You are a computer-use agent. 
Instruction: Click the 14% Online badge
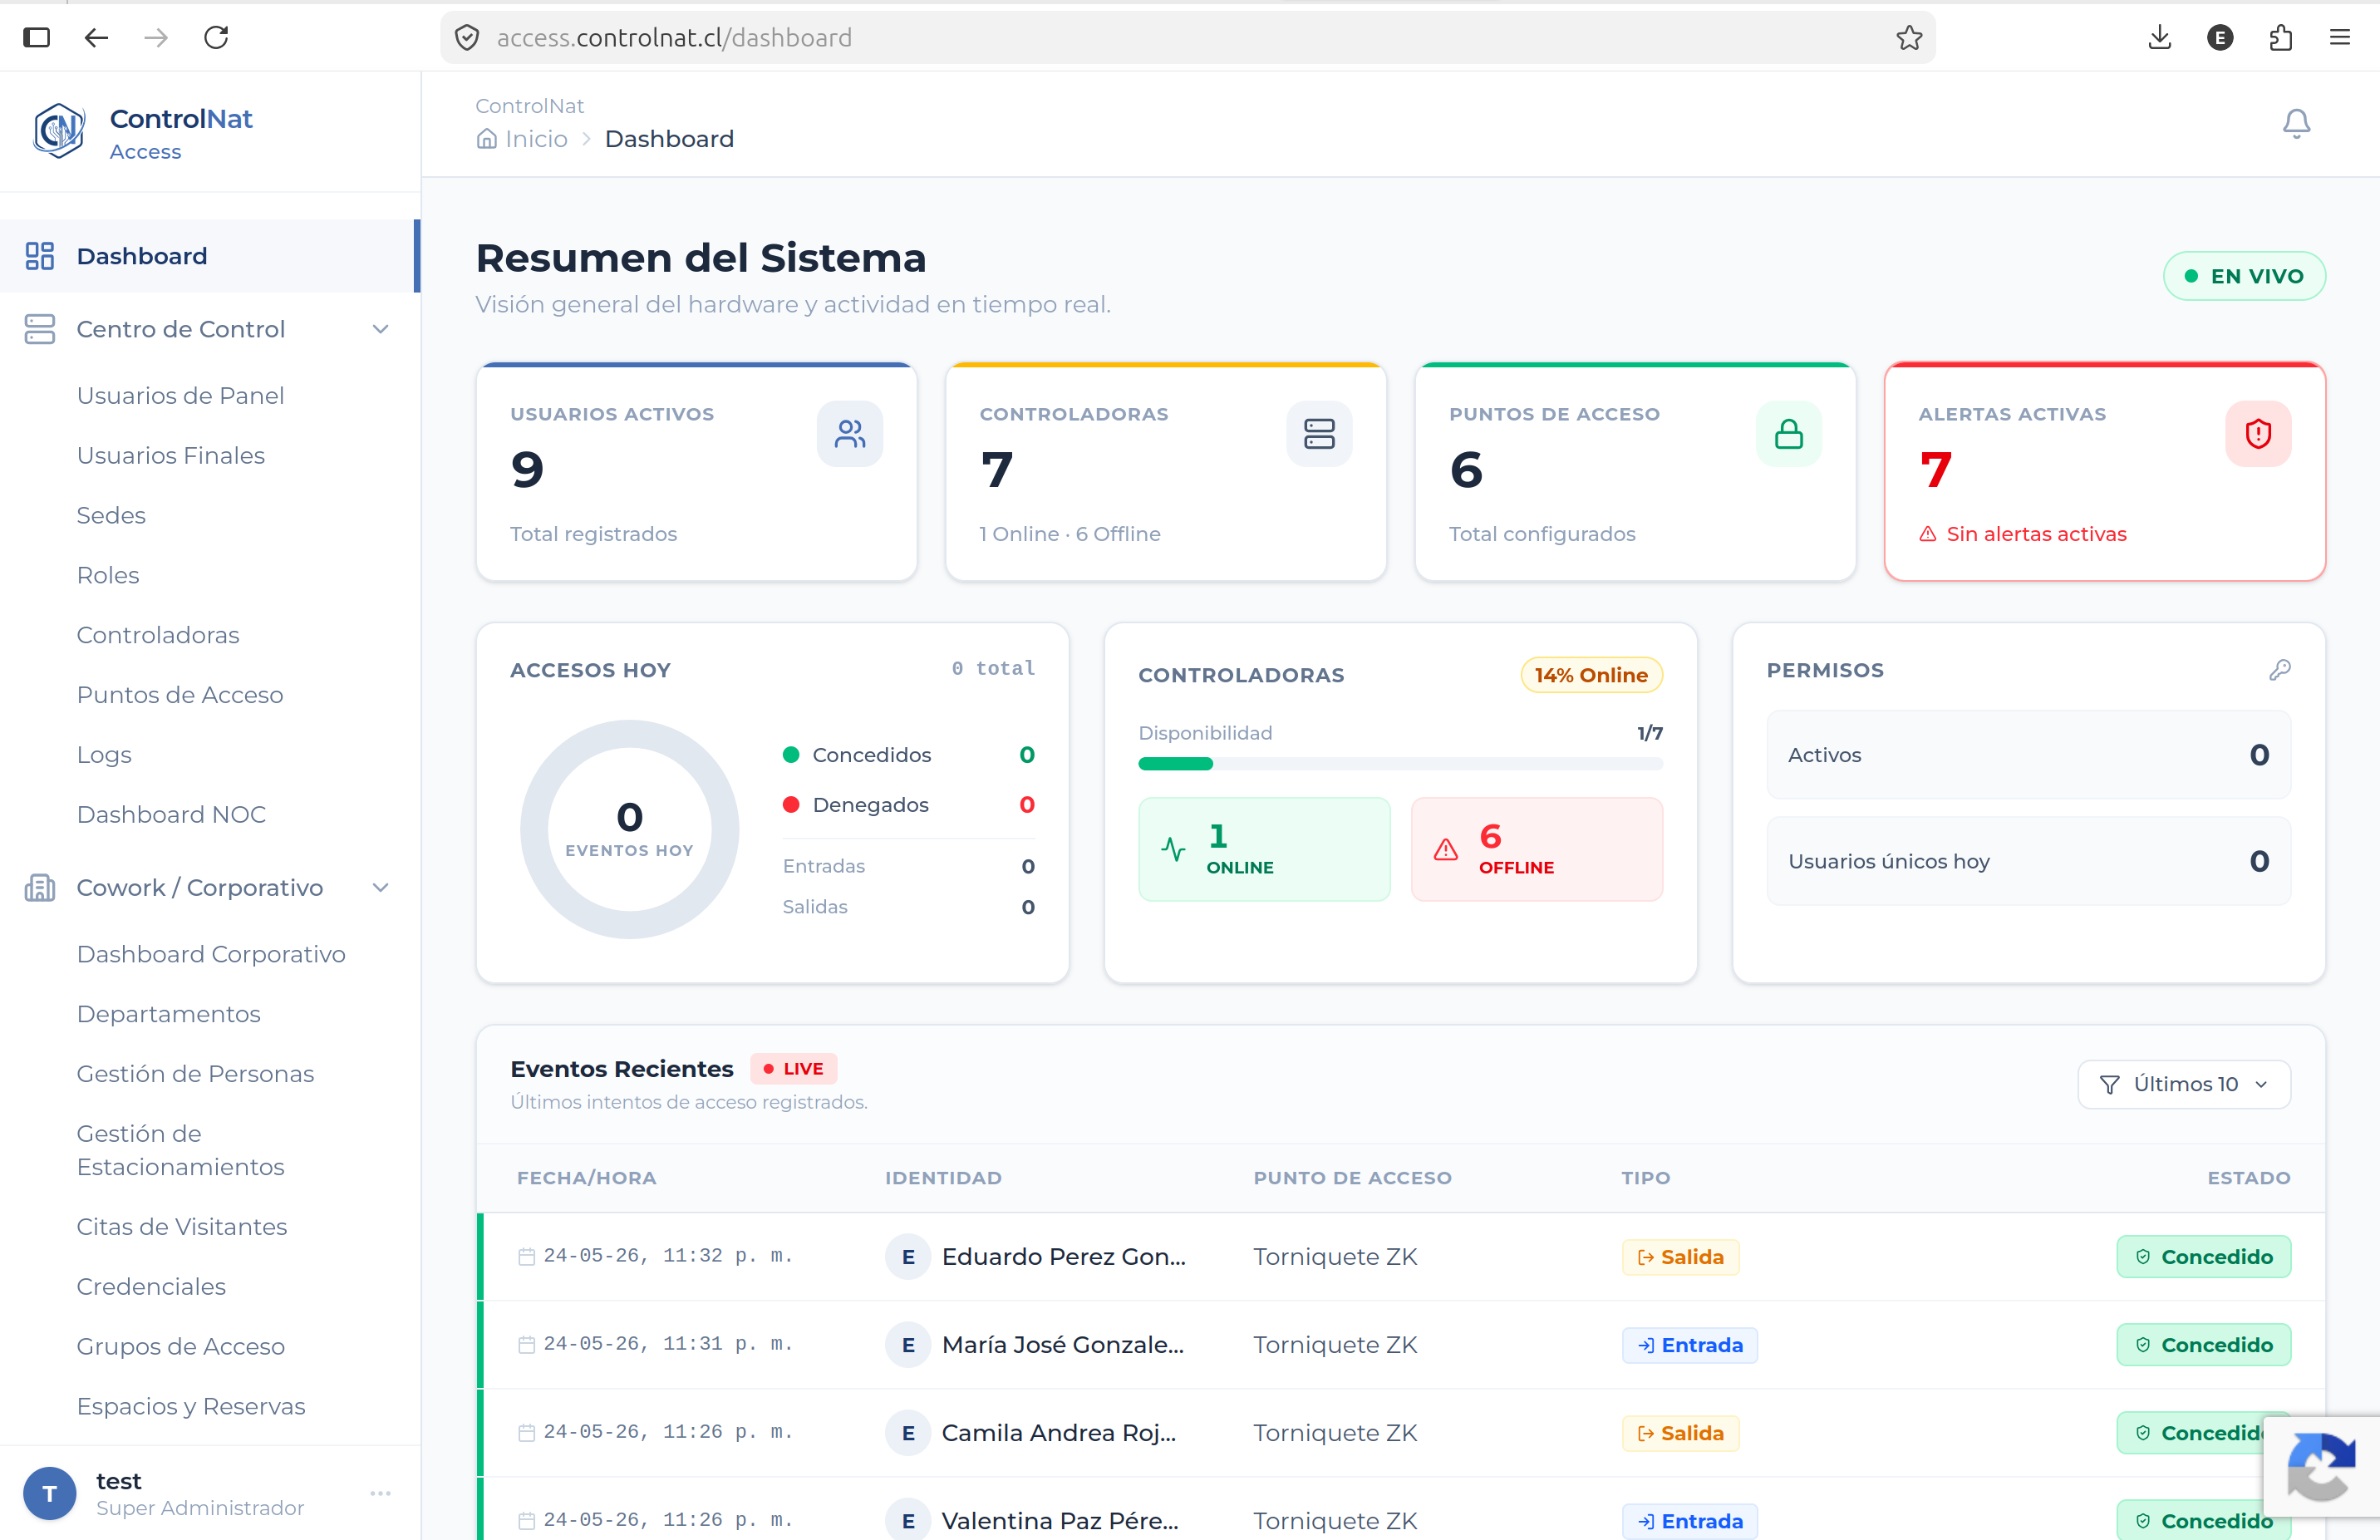point(1591,675)
